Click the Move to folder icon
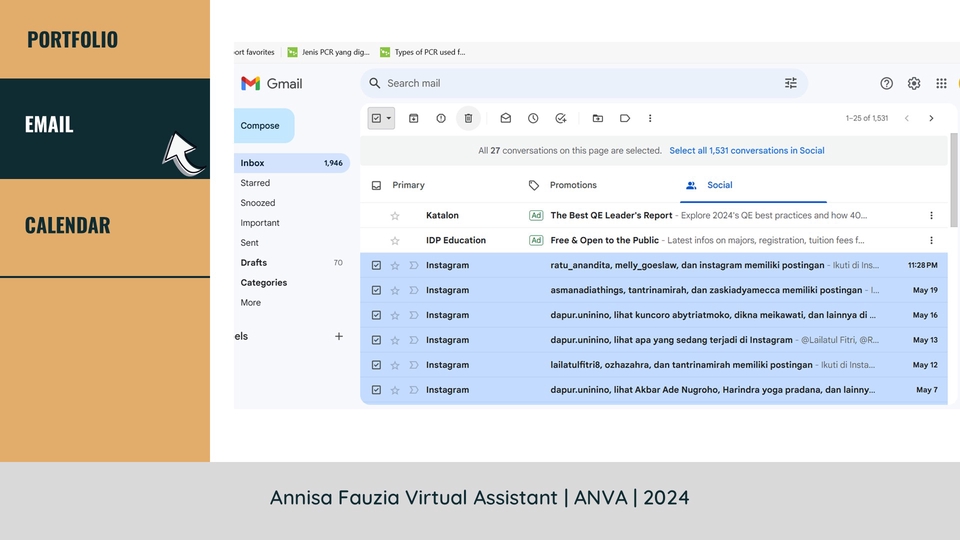960x540 pixels. [x=598, y=118]
